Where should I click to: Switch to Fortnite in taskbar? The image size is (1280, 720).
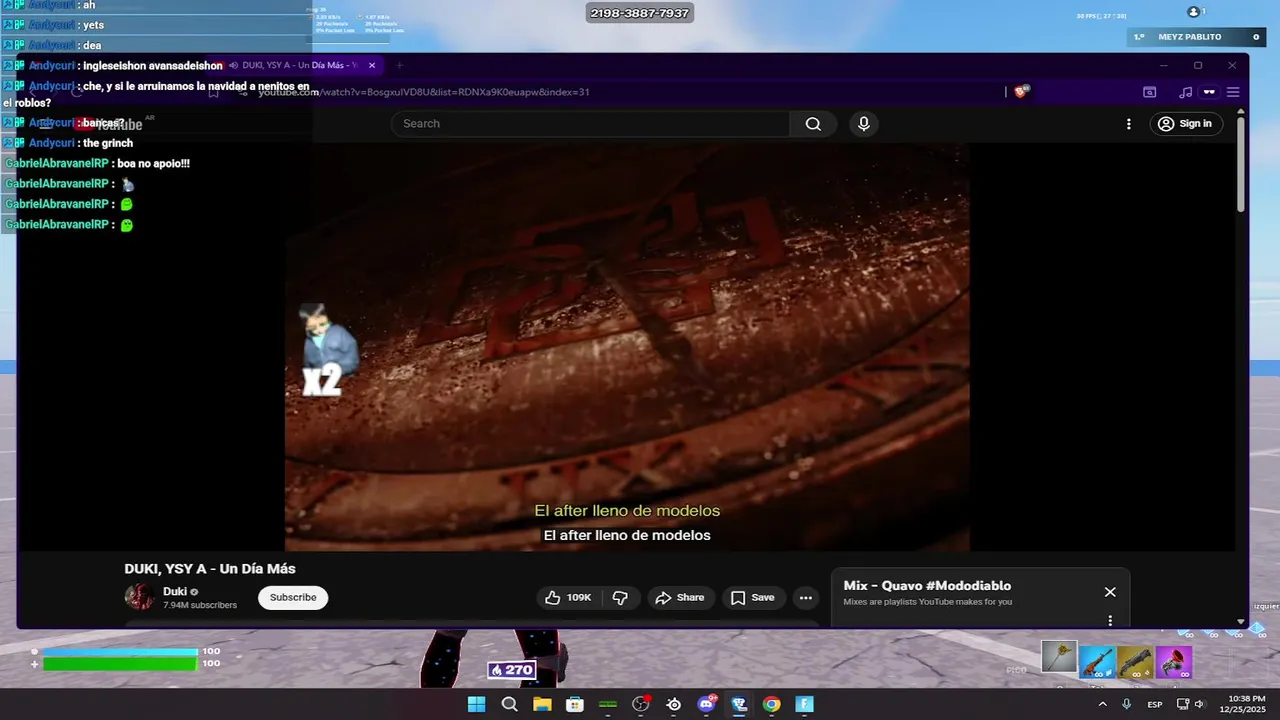tap(805, 704)
